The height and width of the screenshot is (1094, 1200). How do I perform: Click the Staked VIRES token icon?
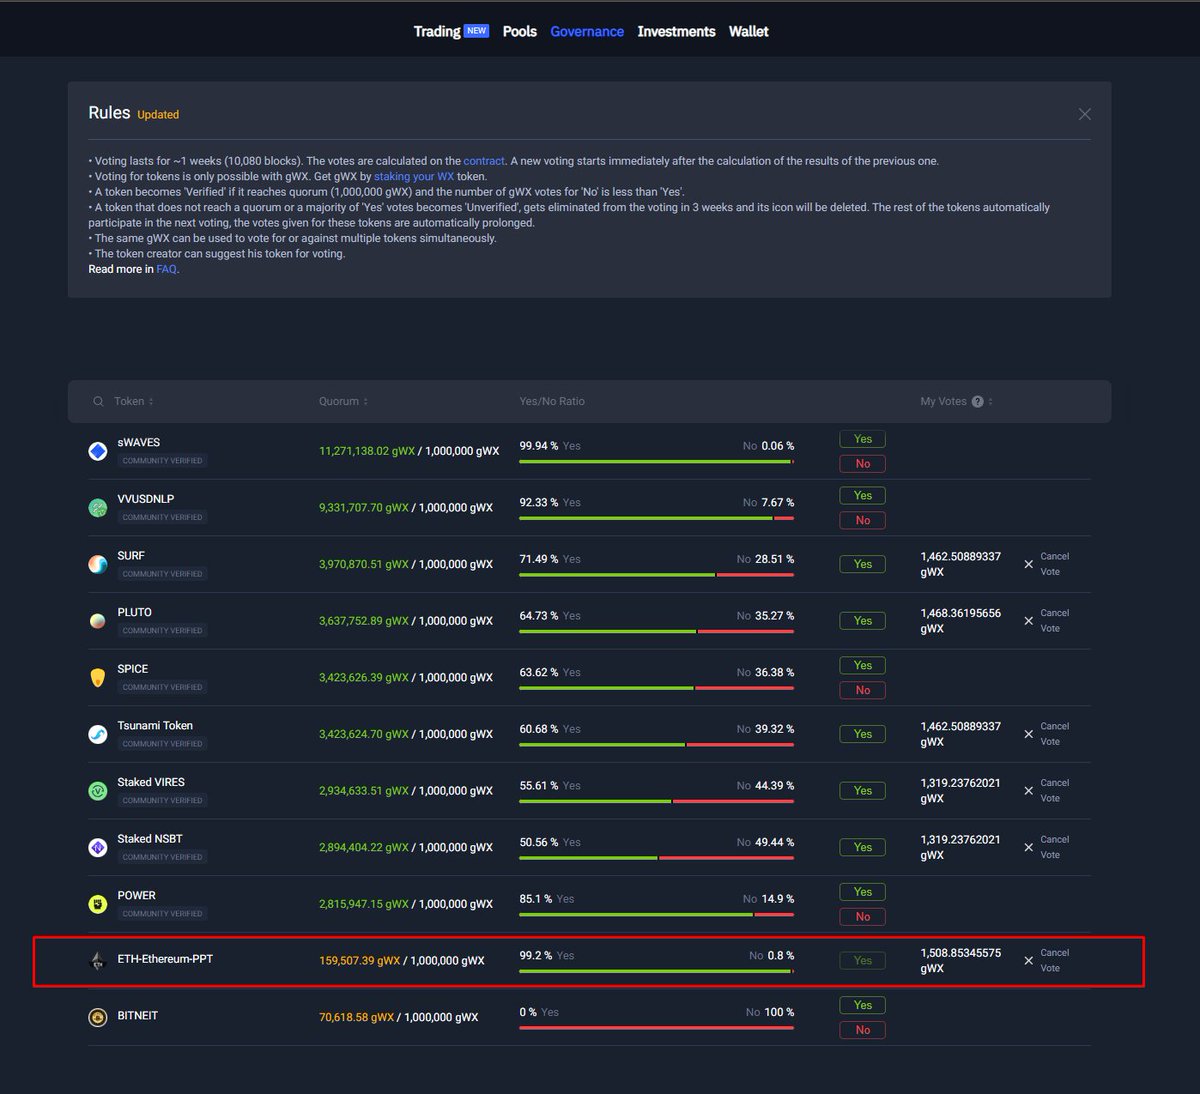point(98,791)
